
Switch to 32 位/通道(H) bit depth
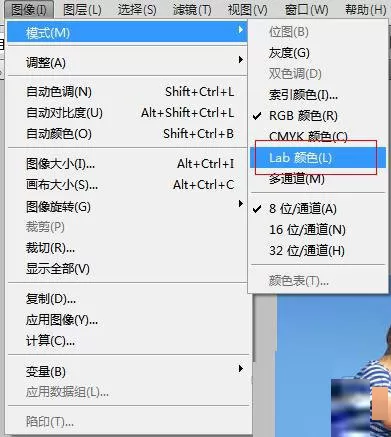[318, 251]
